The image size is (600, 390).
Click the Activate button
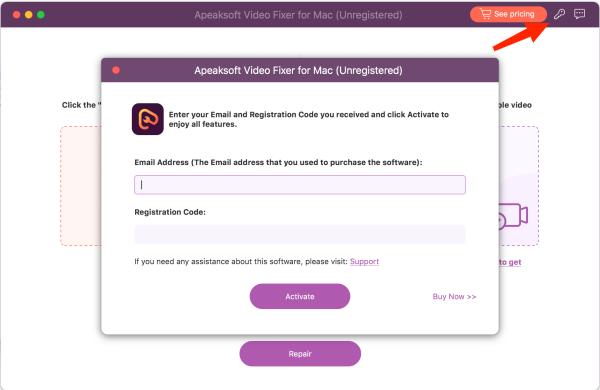(x=300, y=296)
